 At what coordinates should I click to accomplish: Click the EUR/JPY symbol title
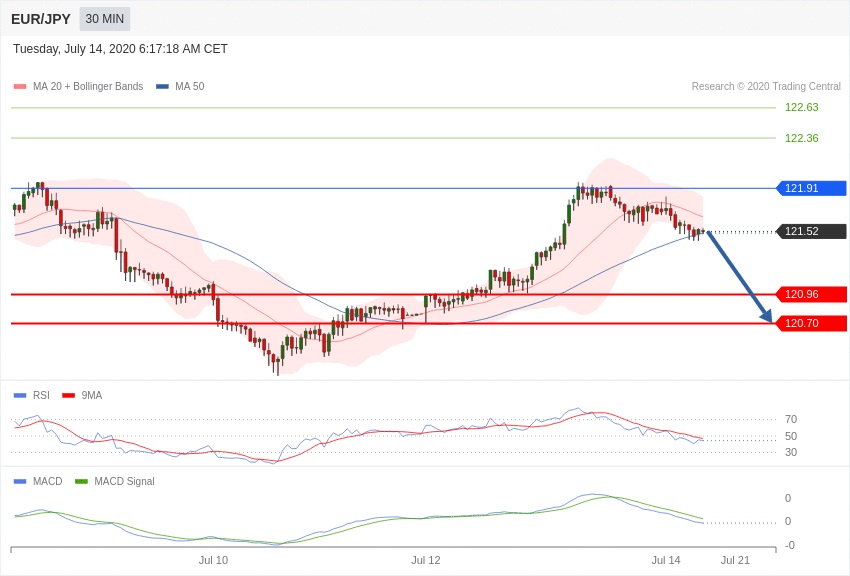click(x=41, y=19)
